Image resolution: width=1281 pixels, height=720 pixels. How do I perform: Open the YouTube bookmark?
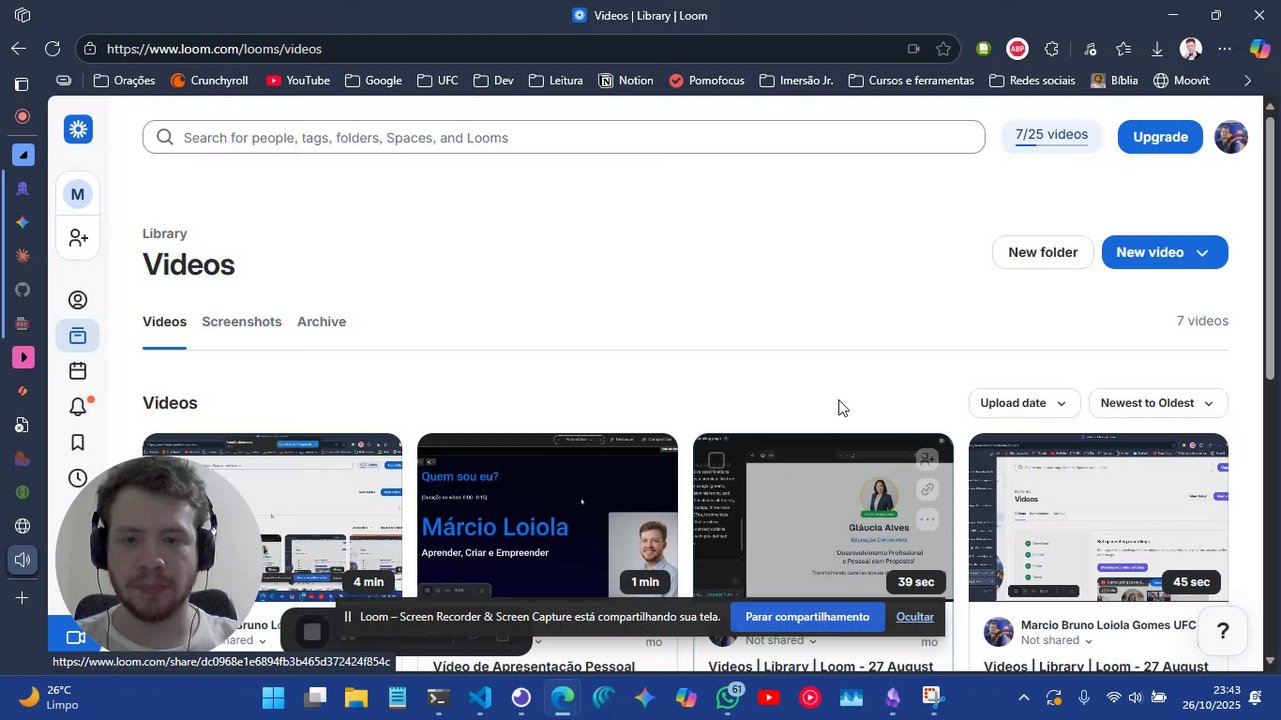click(298, 81)
